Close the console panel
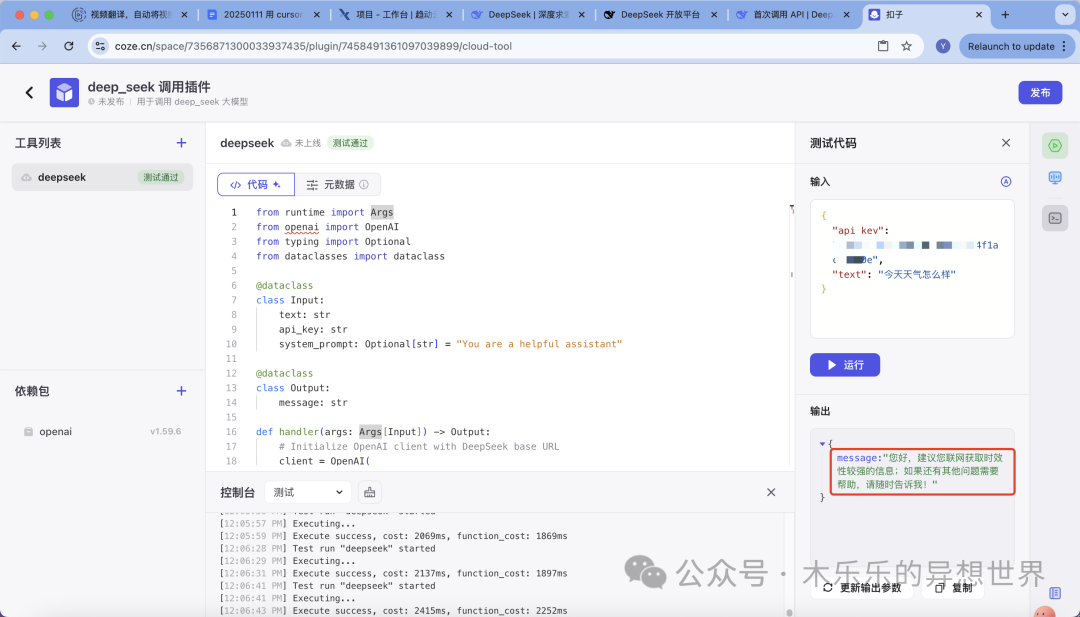1080x617 pixels. pos(771,492)
